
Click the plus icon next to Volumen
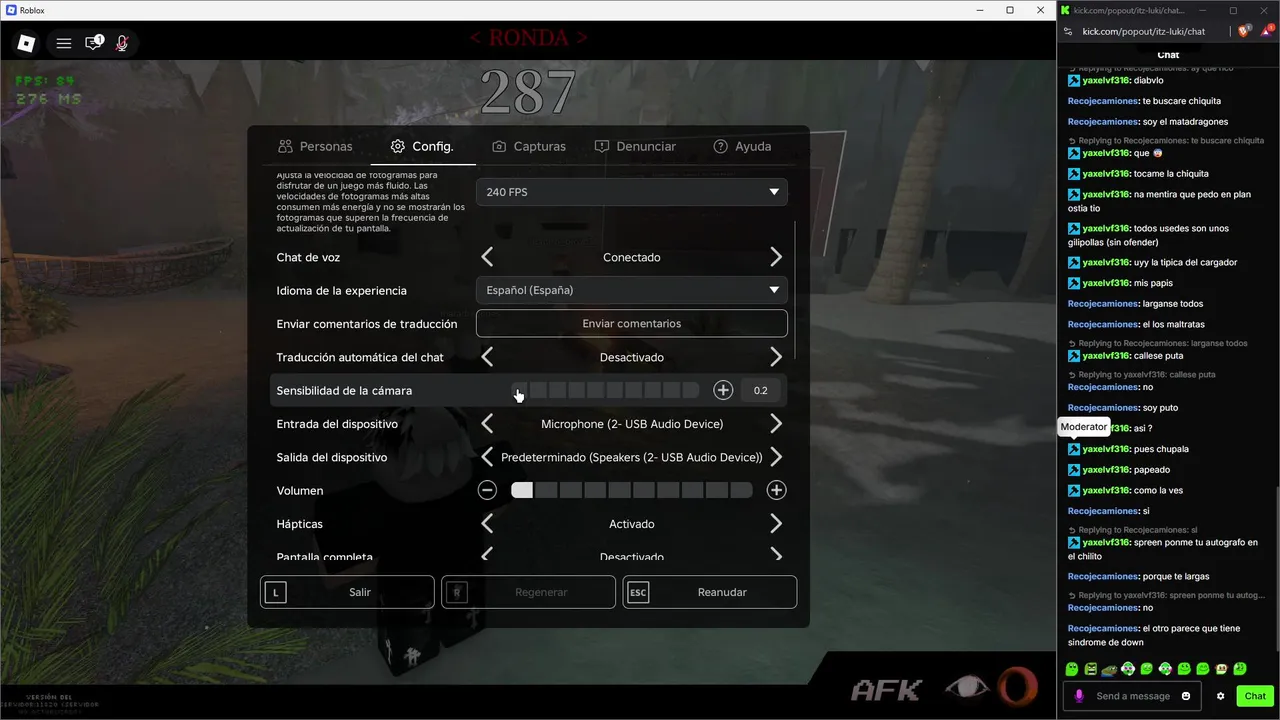click(x=776, y=490)
